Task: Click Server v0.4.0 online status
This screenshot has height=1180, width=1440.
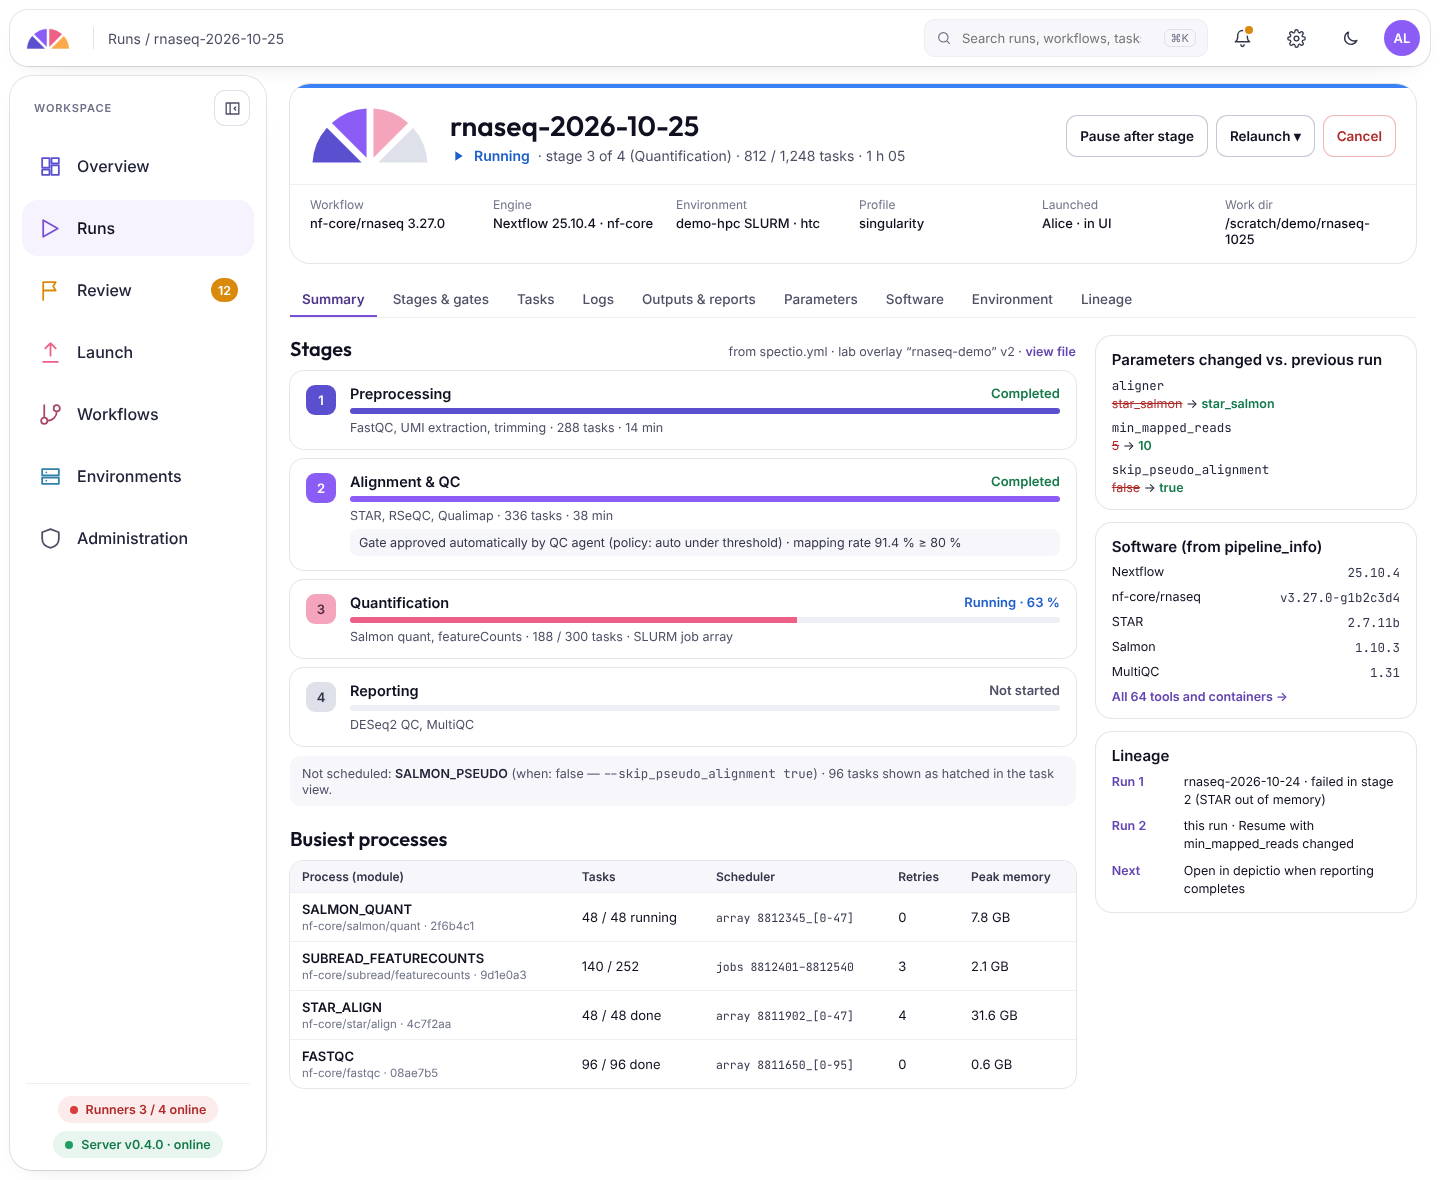Action: click(138, 1145)
